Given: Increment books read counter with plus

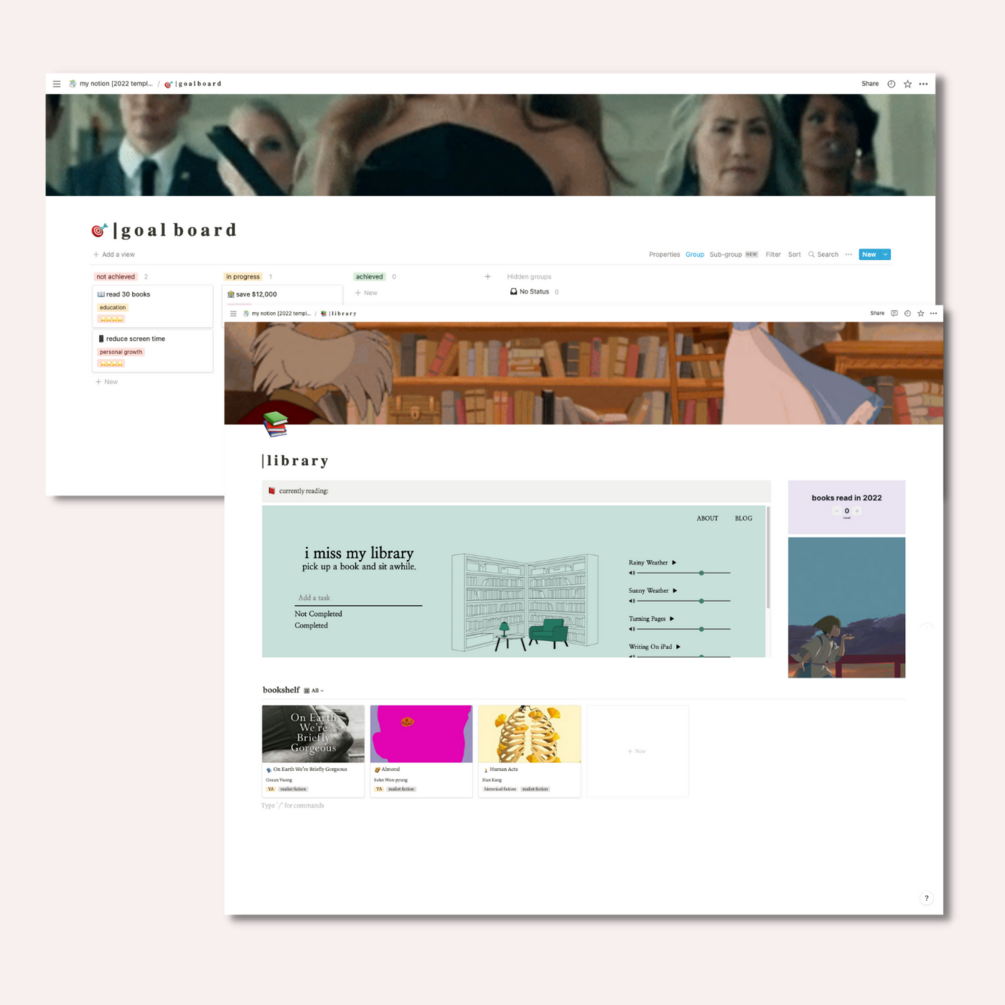Looking at the screenshot, I should click(857, 511).
